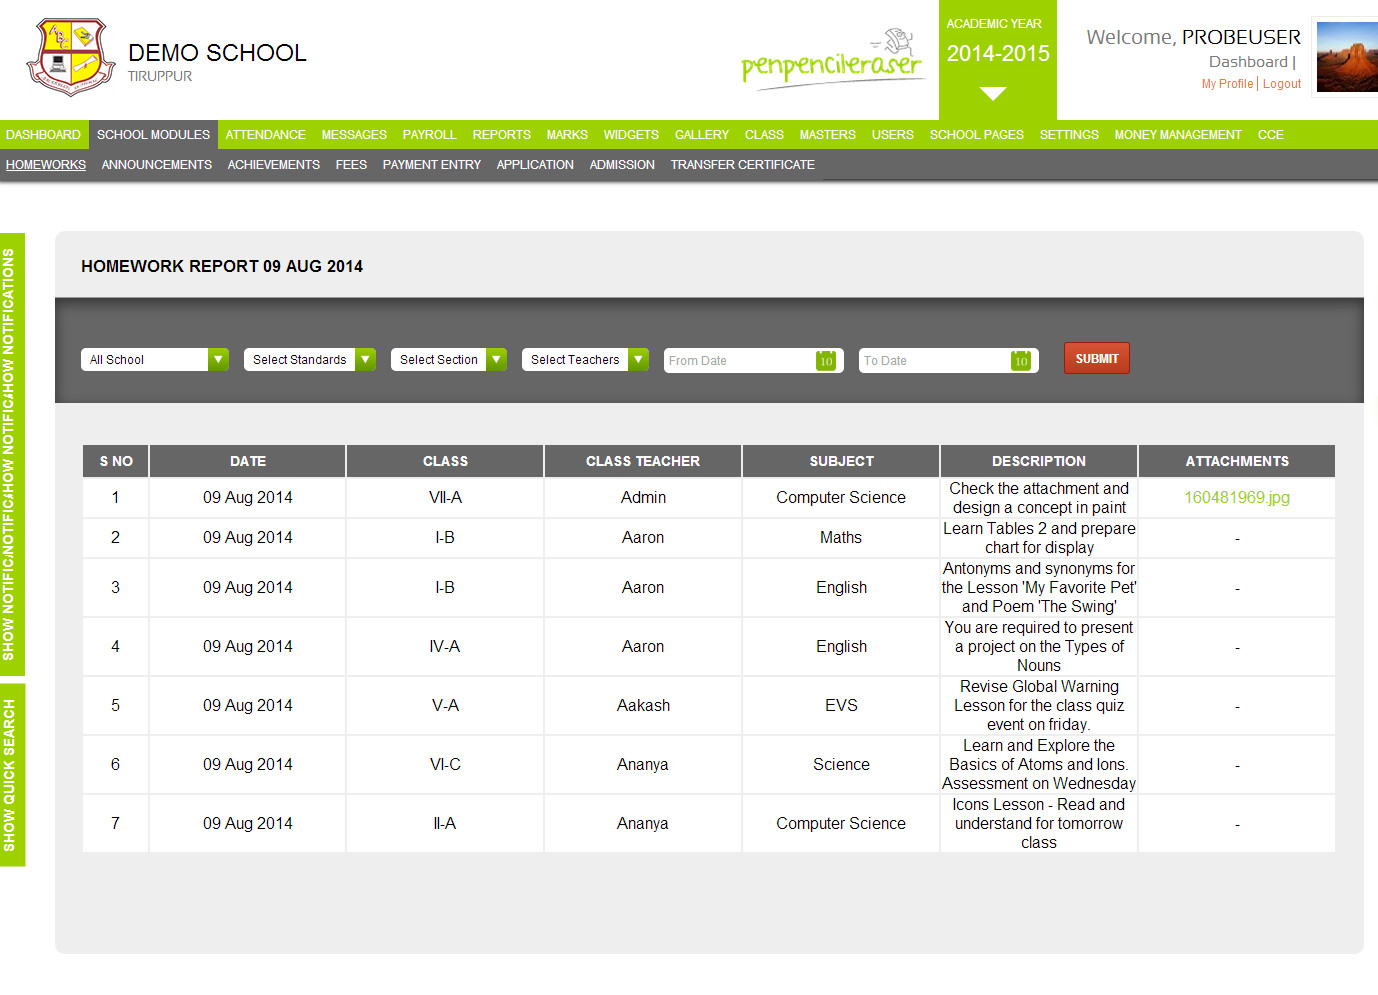Click the Dashboard link under Welcome
The image size is (1378, 995).
(1248, 62)
